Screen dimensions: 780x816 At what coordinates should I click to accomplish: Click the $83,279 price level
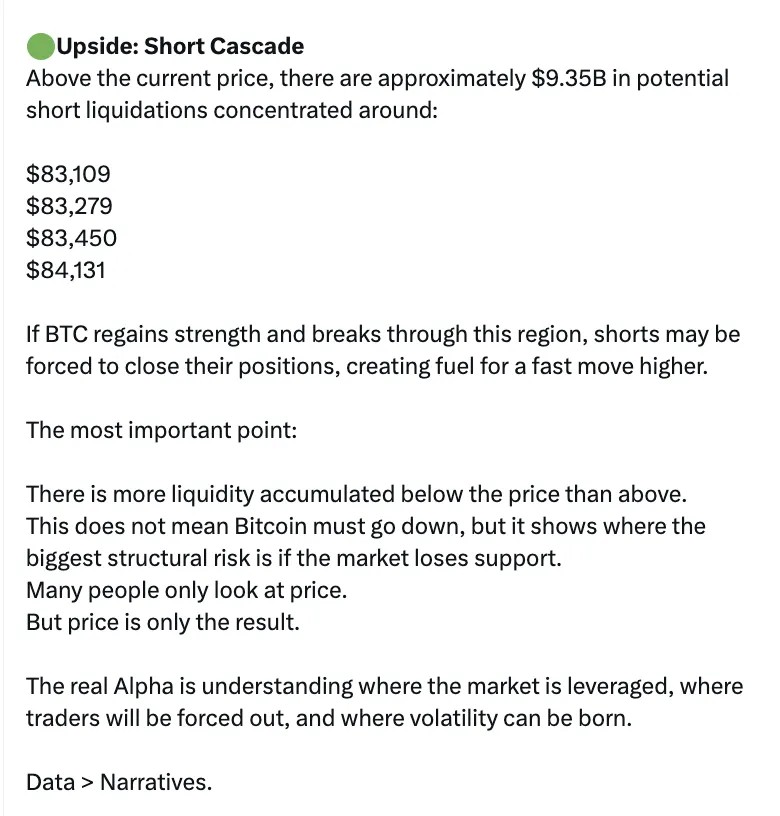pyautogui.click(x=69, y=206)
